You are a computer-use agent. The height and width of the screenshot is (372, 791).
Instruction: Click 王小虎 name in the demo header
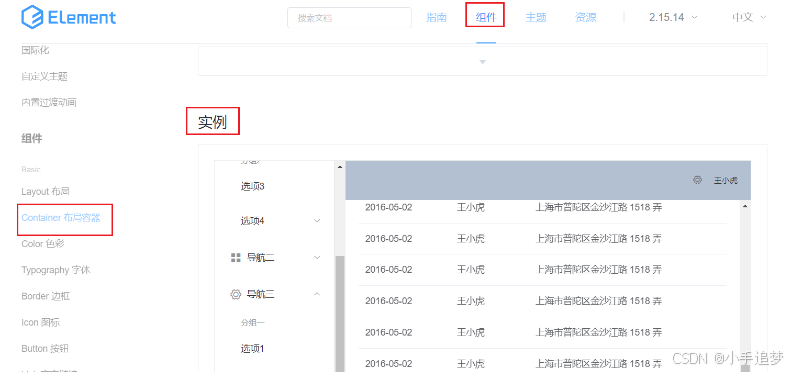coord(725,180)
